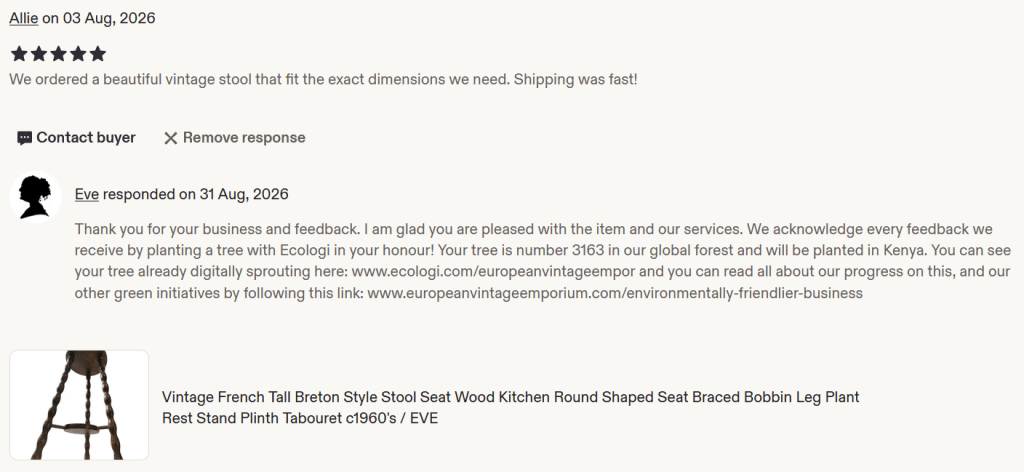Open Eve's silhouette avatar image
The width and height of the screenshot is (1024, 472).
pos(35,197)
